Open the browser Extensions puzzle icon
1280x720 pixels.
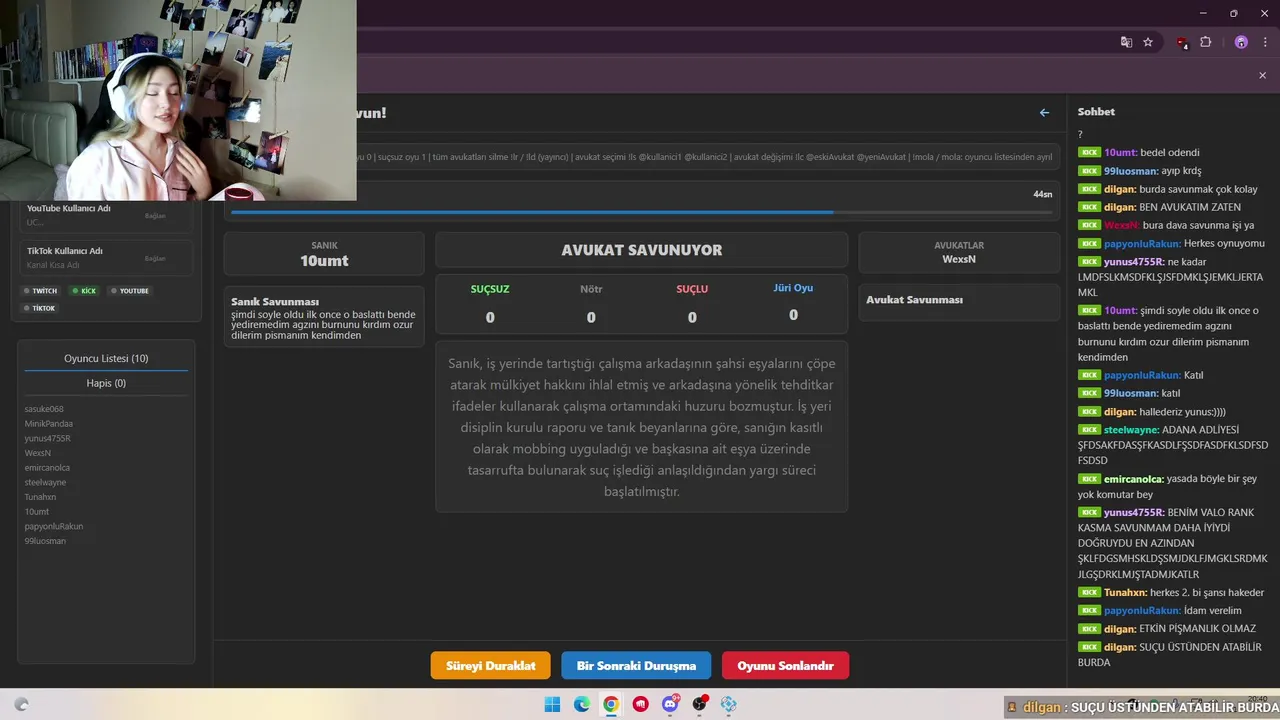[x=1205, y=42]
